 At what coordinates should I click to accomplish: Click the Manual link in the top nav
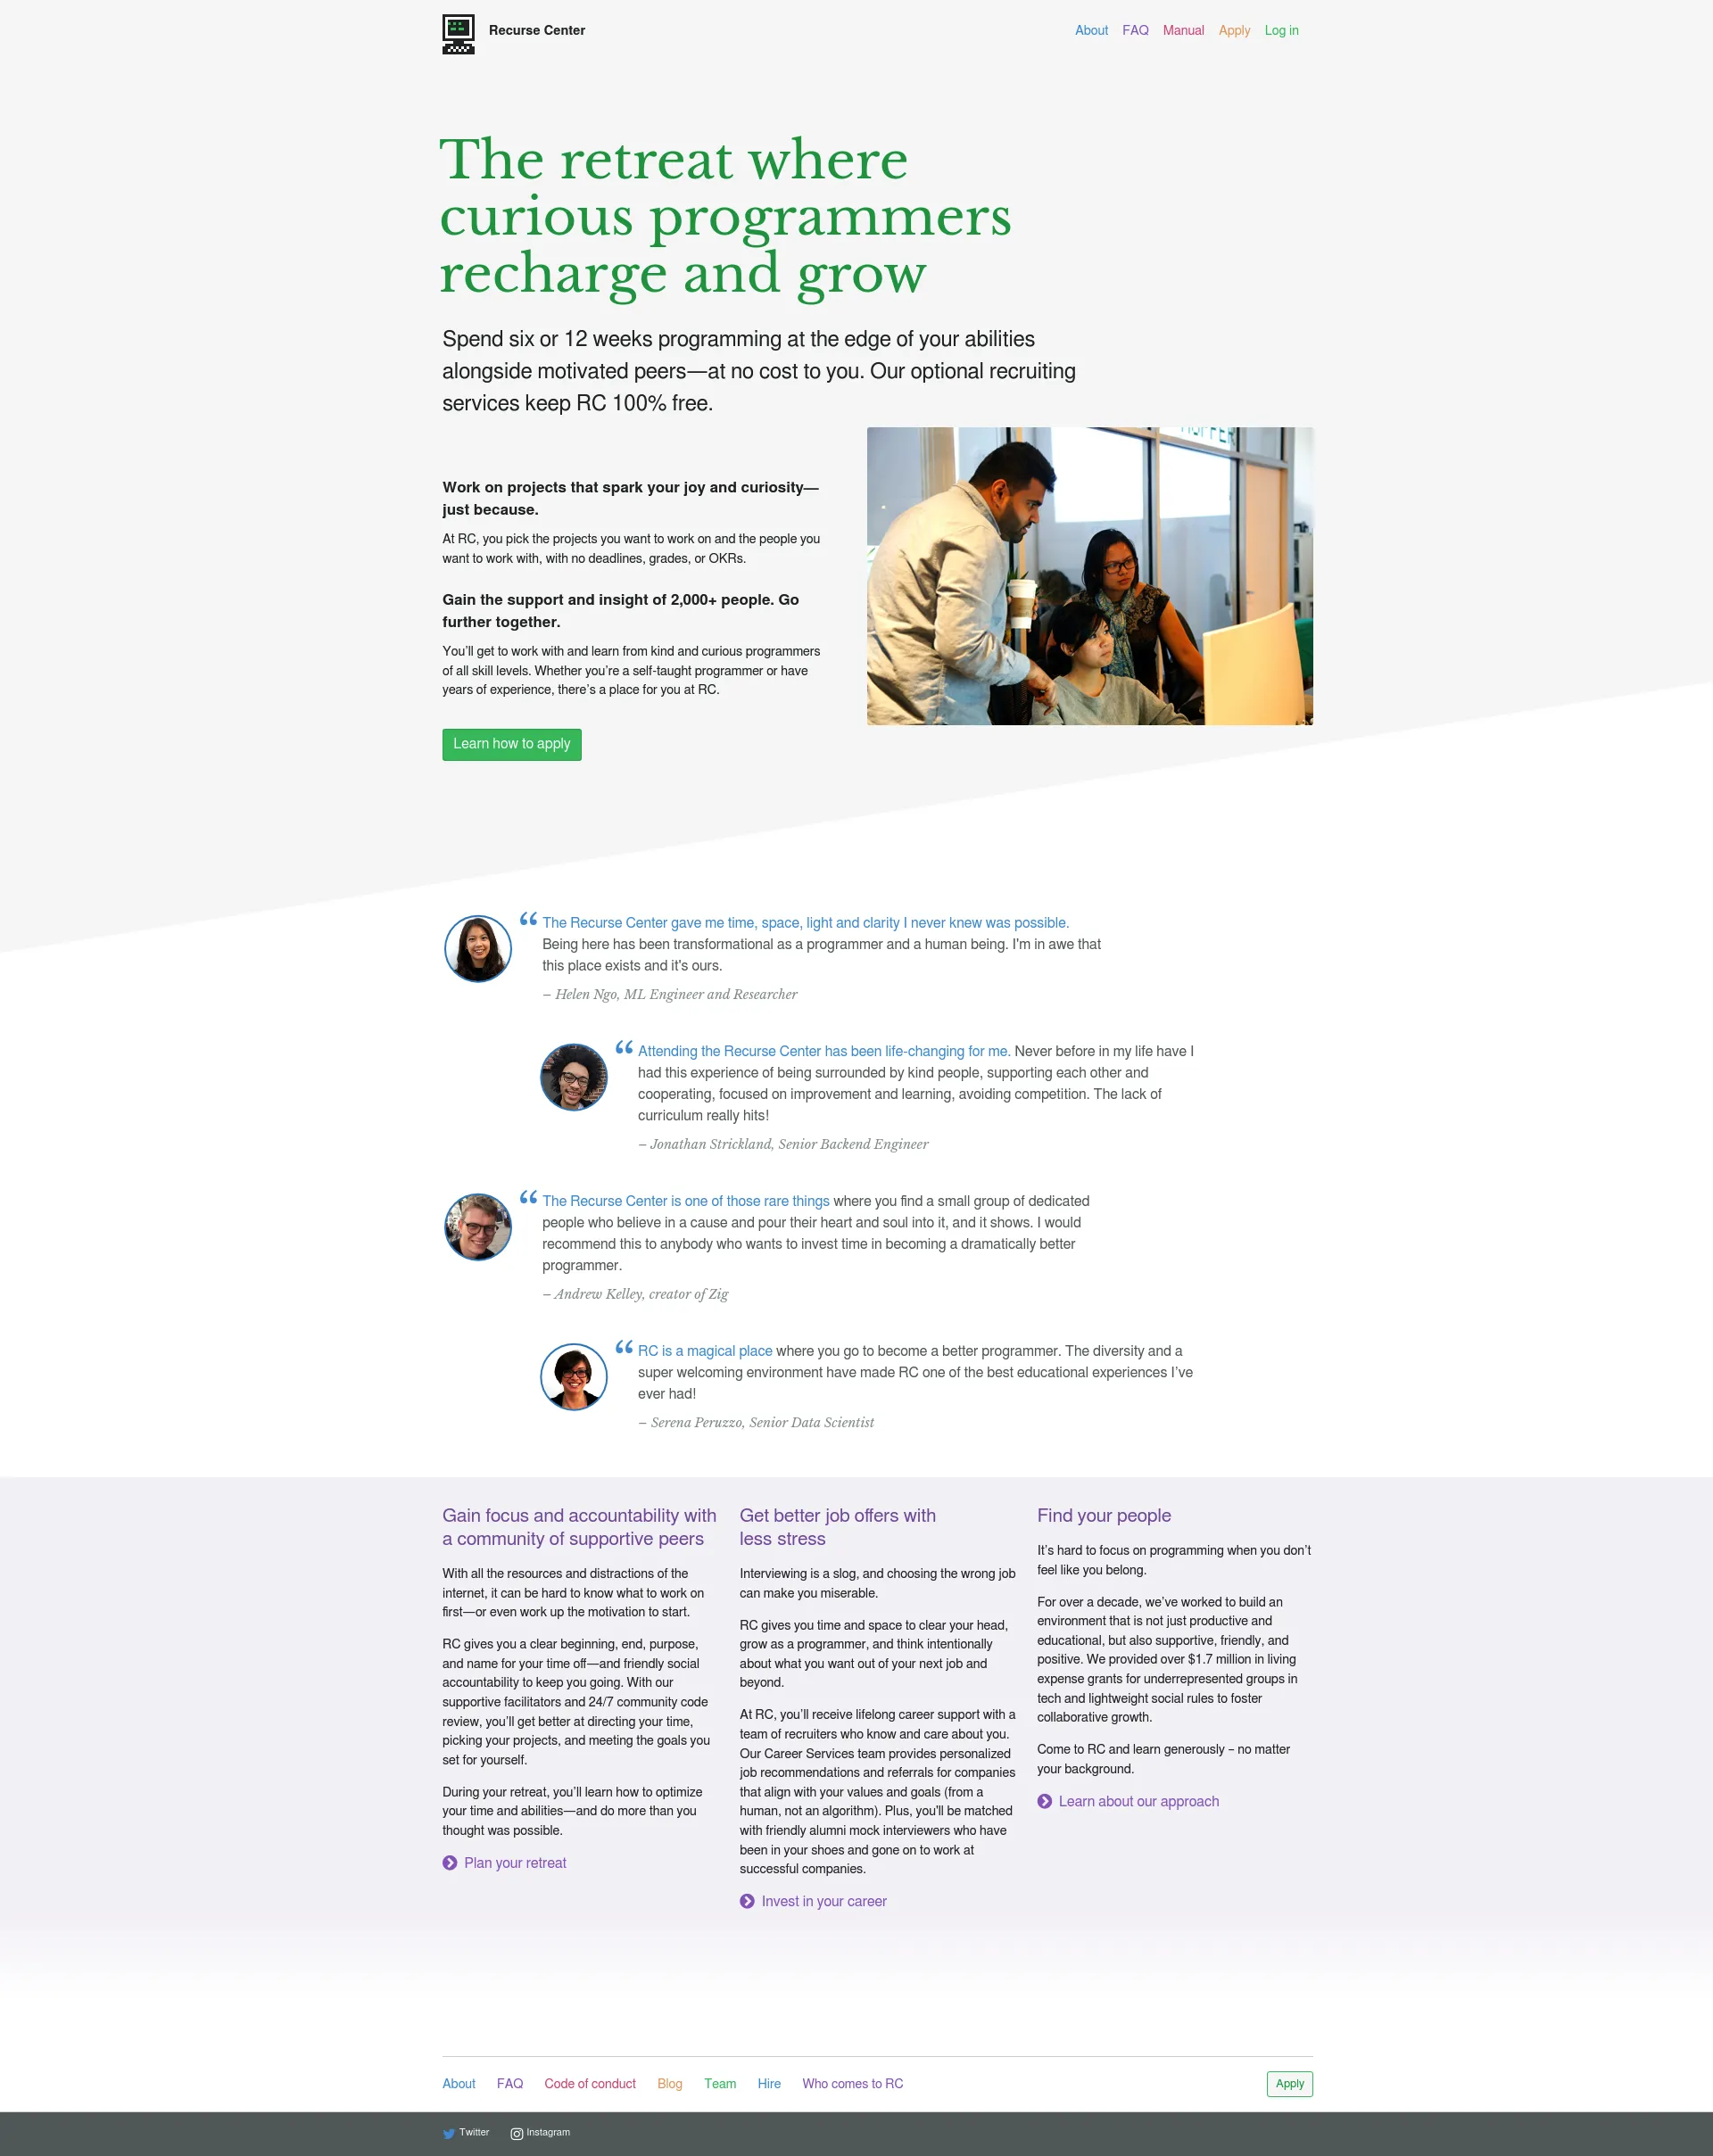[1185, 29]
